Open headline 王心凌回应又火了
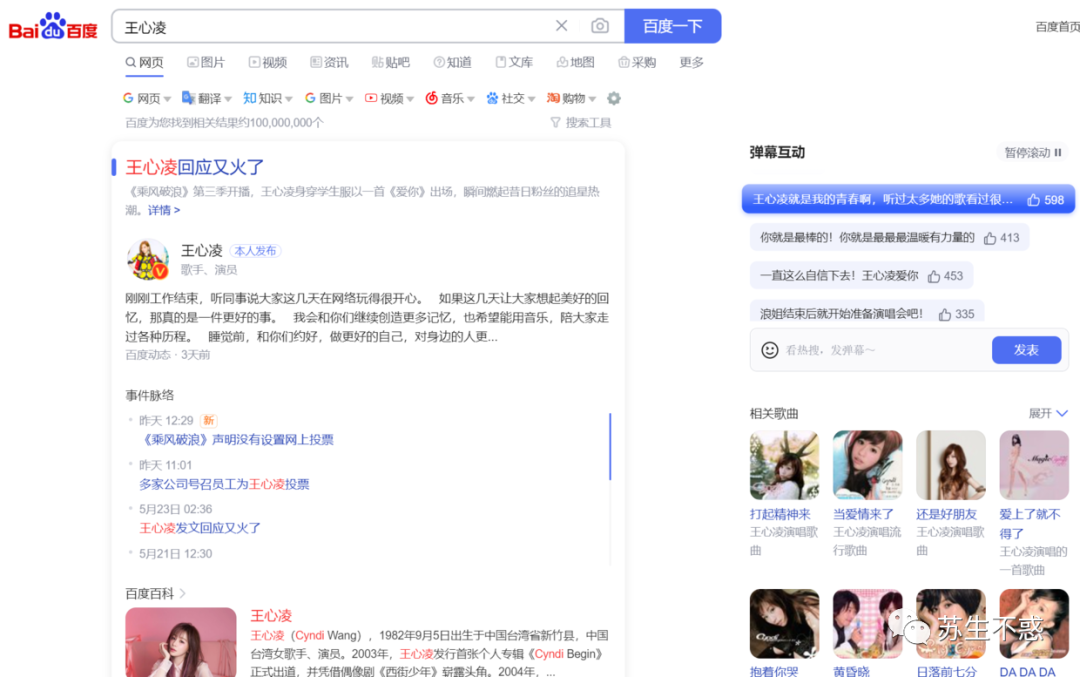The image size is (1080, 677). pos(195,167)
